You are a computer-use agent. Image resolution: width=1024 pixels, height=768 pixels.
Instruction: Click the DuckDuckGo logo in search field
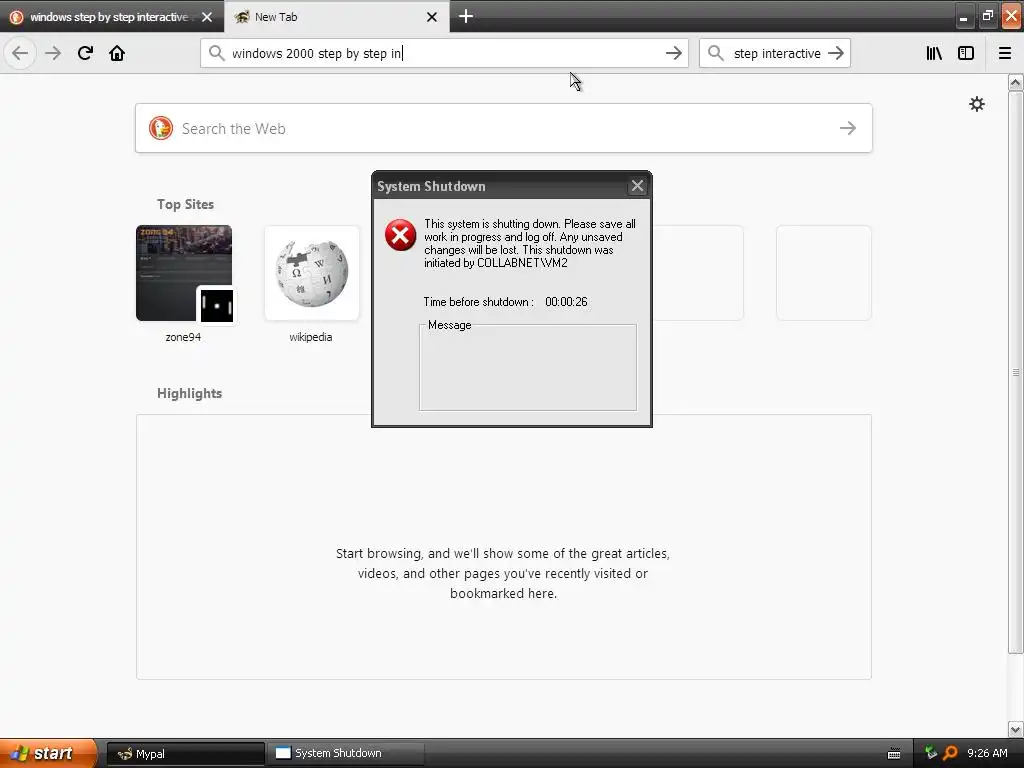coord(161,128)
